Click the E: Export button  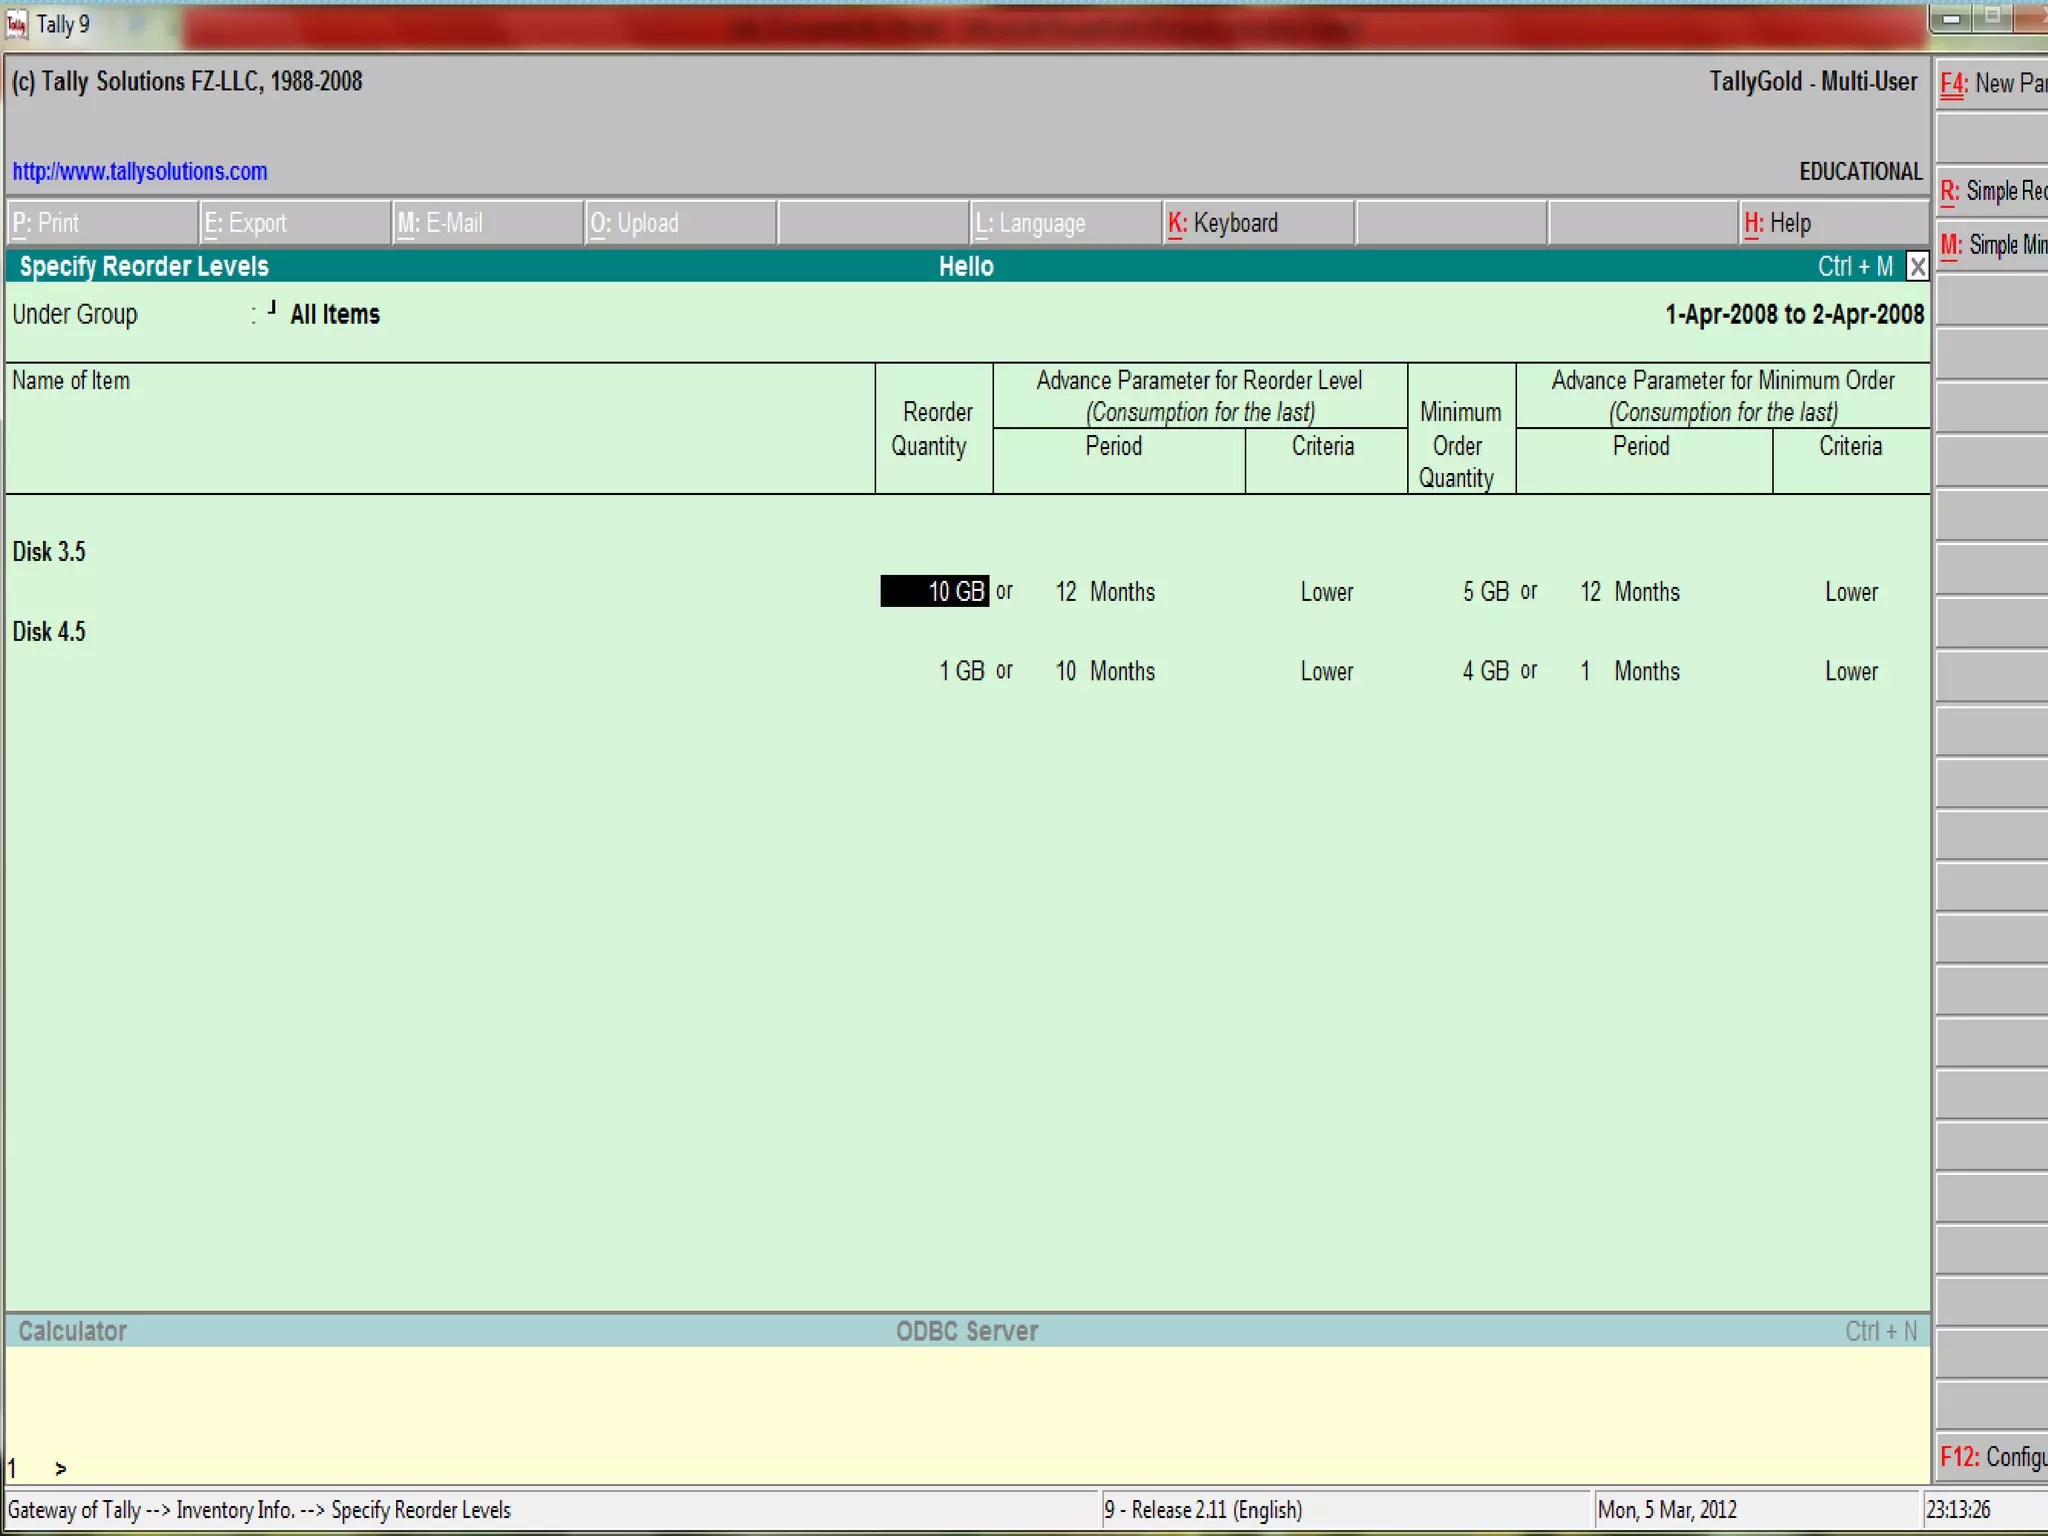click(296, 223)
